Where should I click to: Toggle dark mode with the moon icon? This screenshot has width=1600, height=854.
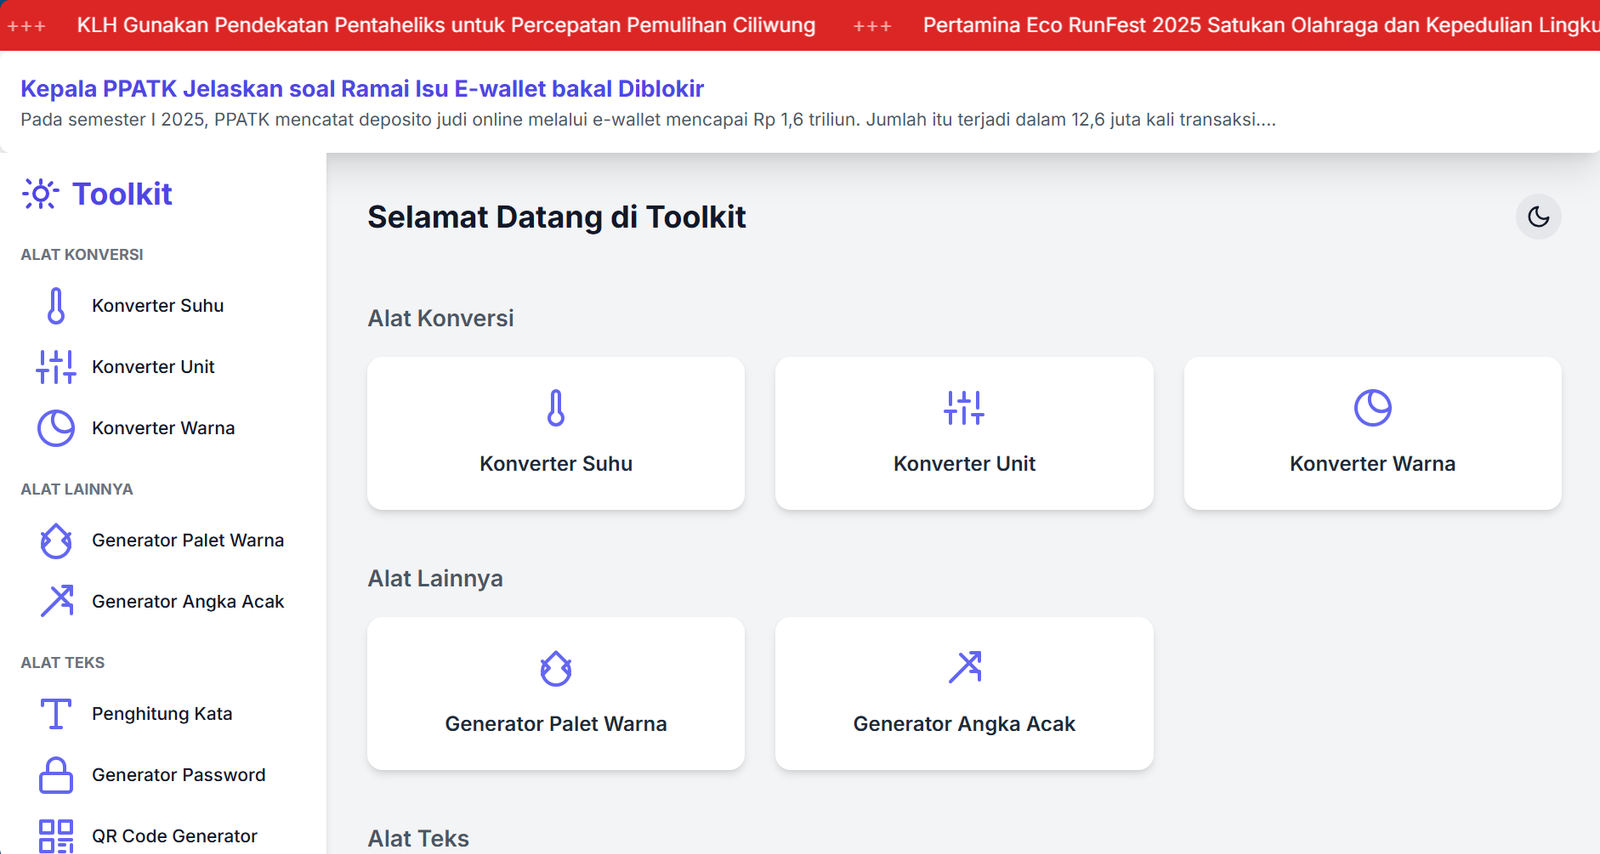(x=1538, y=217)
